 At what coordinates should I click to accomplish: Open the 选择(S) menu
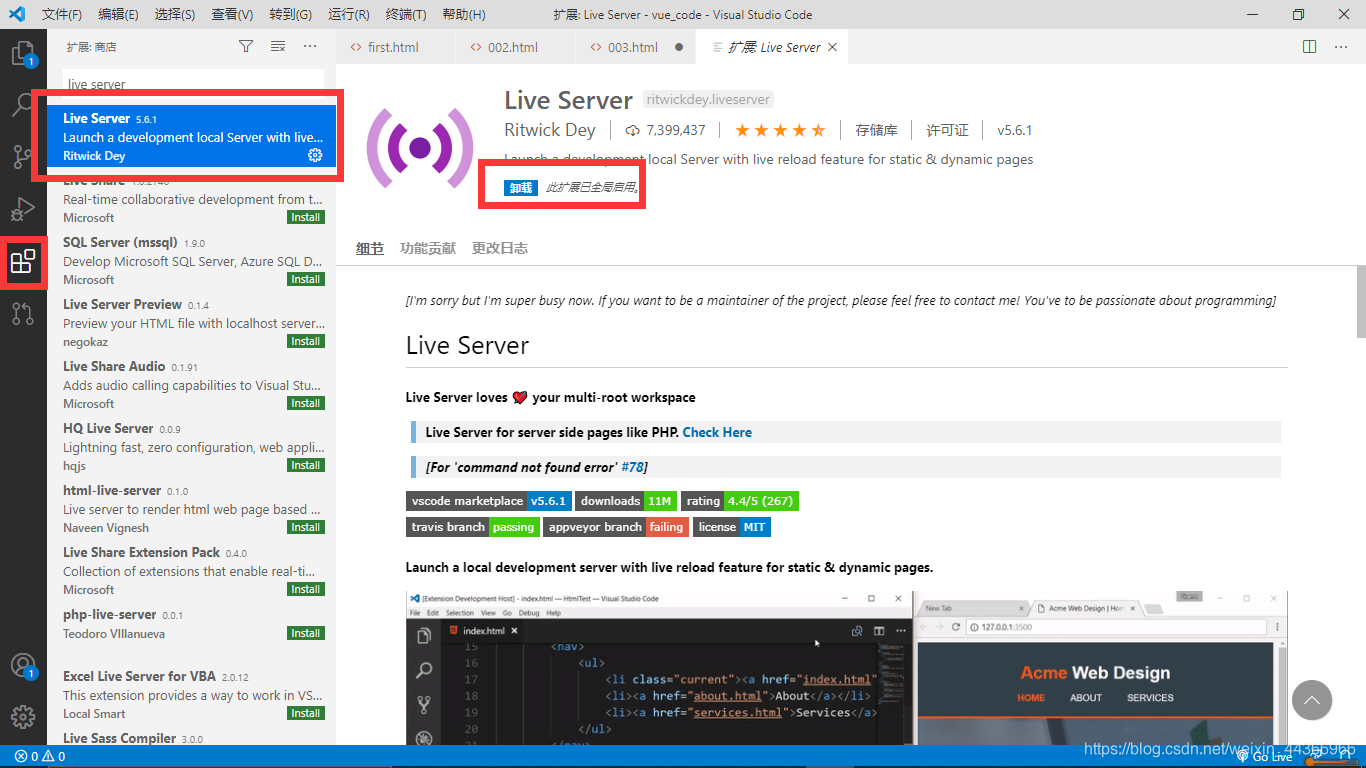coord(175,15)
